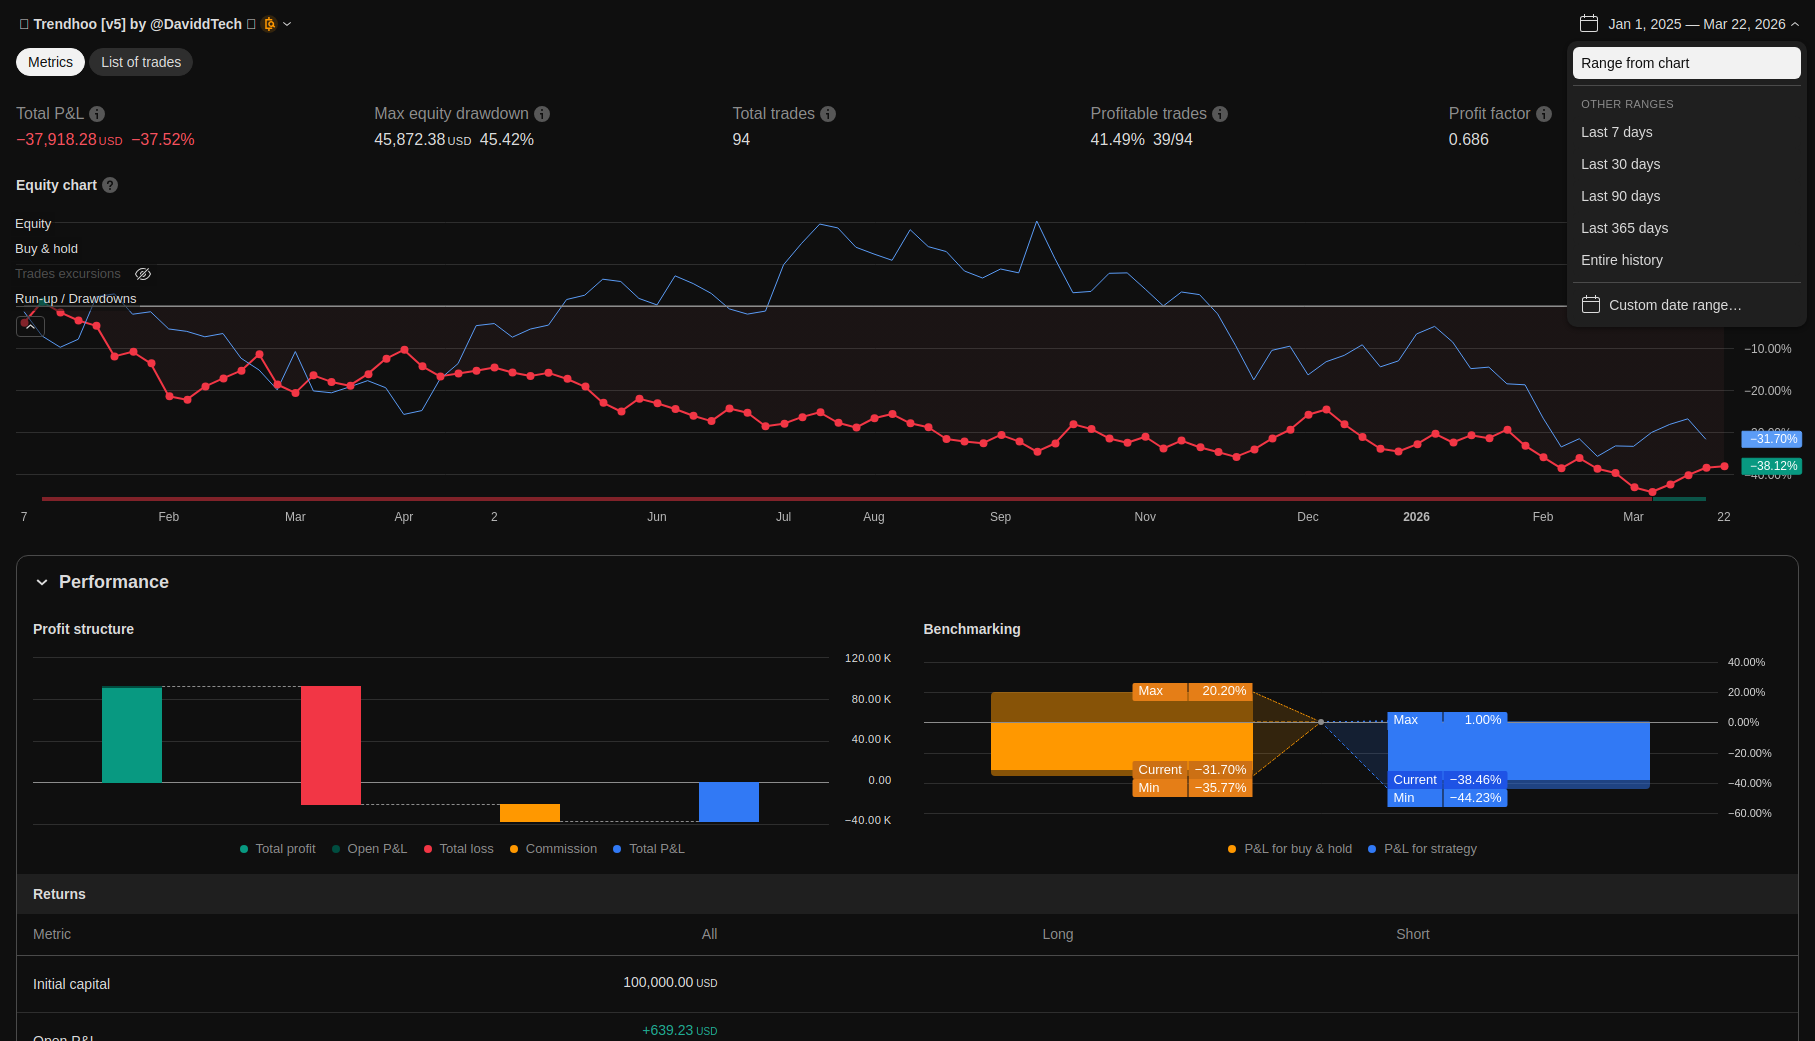Screen dimensions: 1815x1041
Task: Open strategy dropdown chevron beside Trendhoo title
Action: (x=287, y=24)
